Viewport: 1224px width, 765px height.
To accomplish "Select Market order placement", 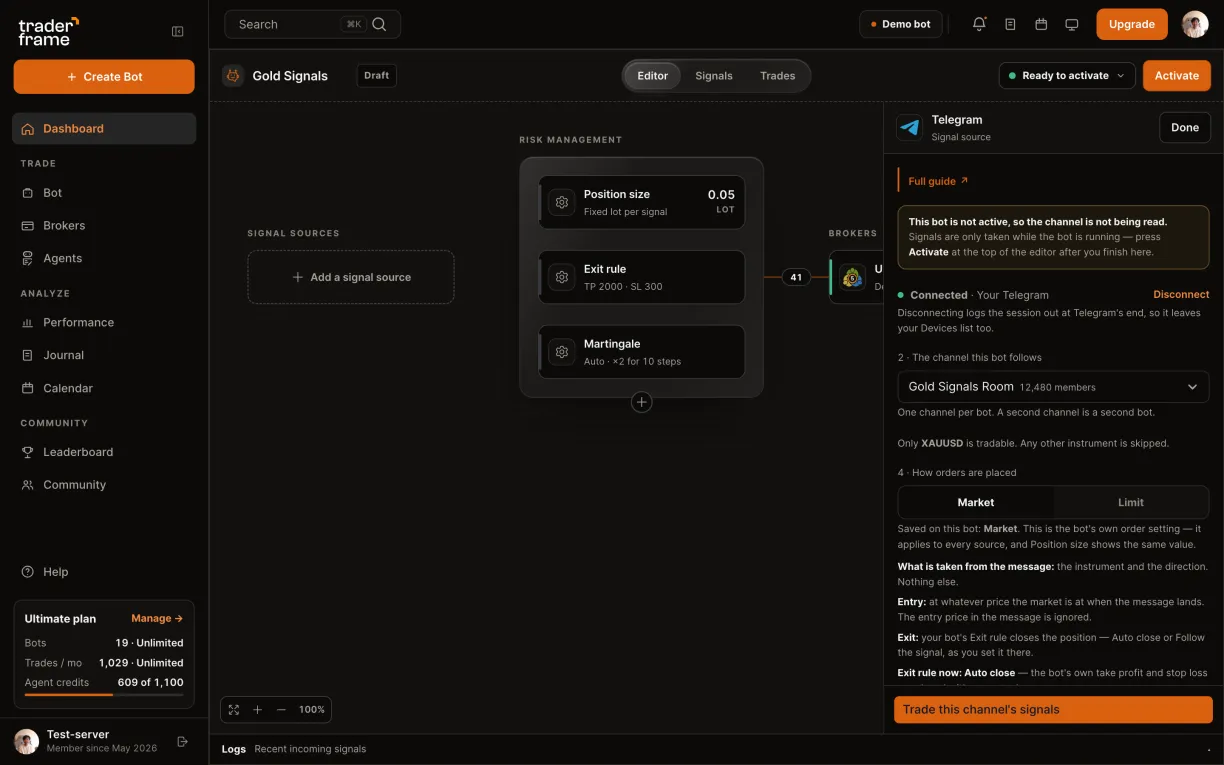I will coord(976,502).
